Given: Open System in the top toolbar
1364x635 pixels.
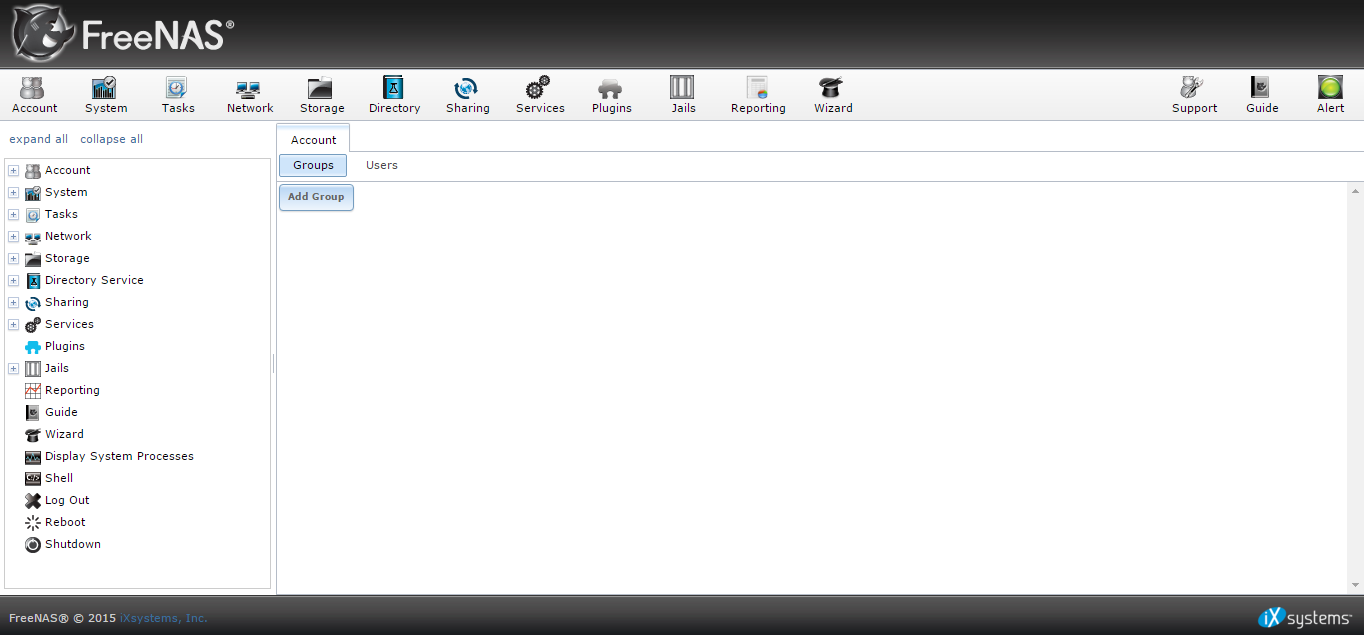Looking at the screenshot, I should pos(106,96).
